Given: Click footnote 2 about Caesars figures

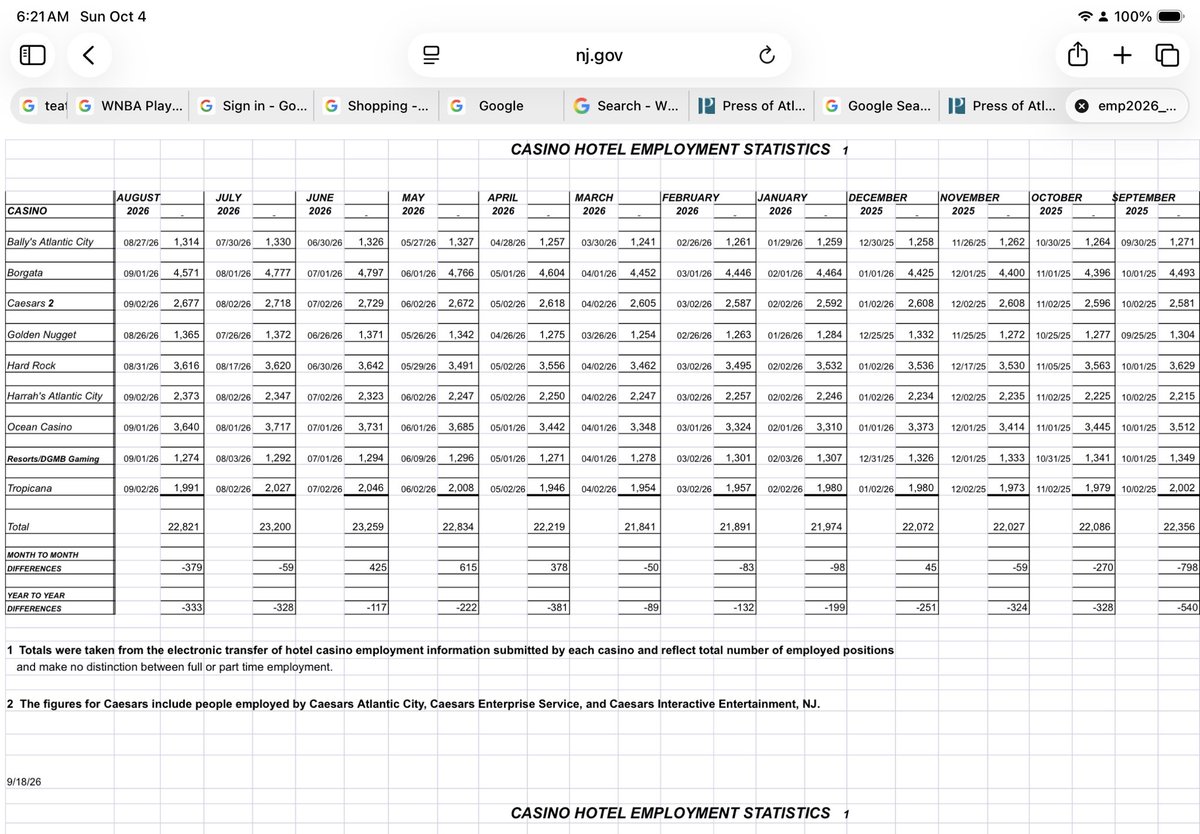Looking at the screenshot, I should (413, 704).
